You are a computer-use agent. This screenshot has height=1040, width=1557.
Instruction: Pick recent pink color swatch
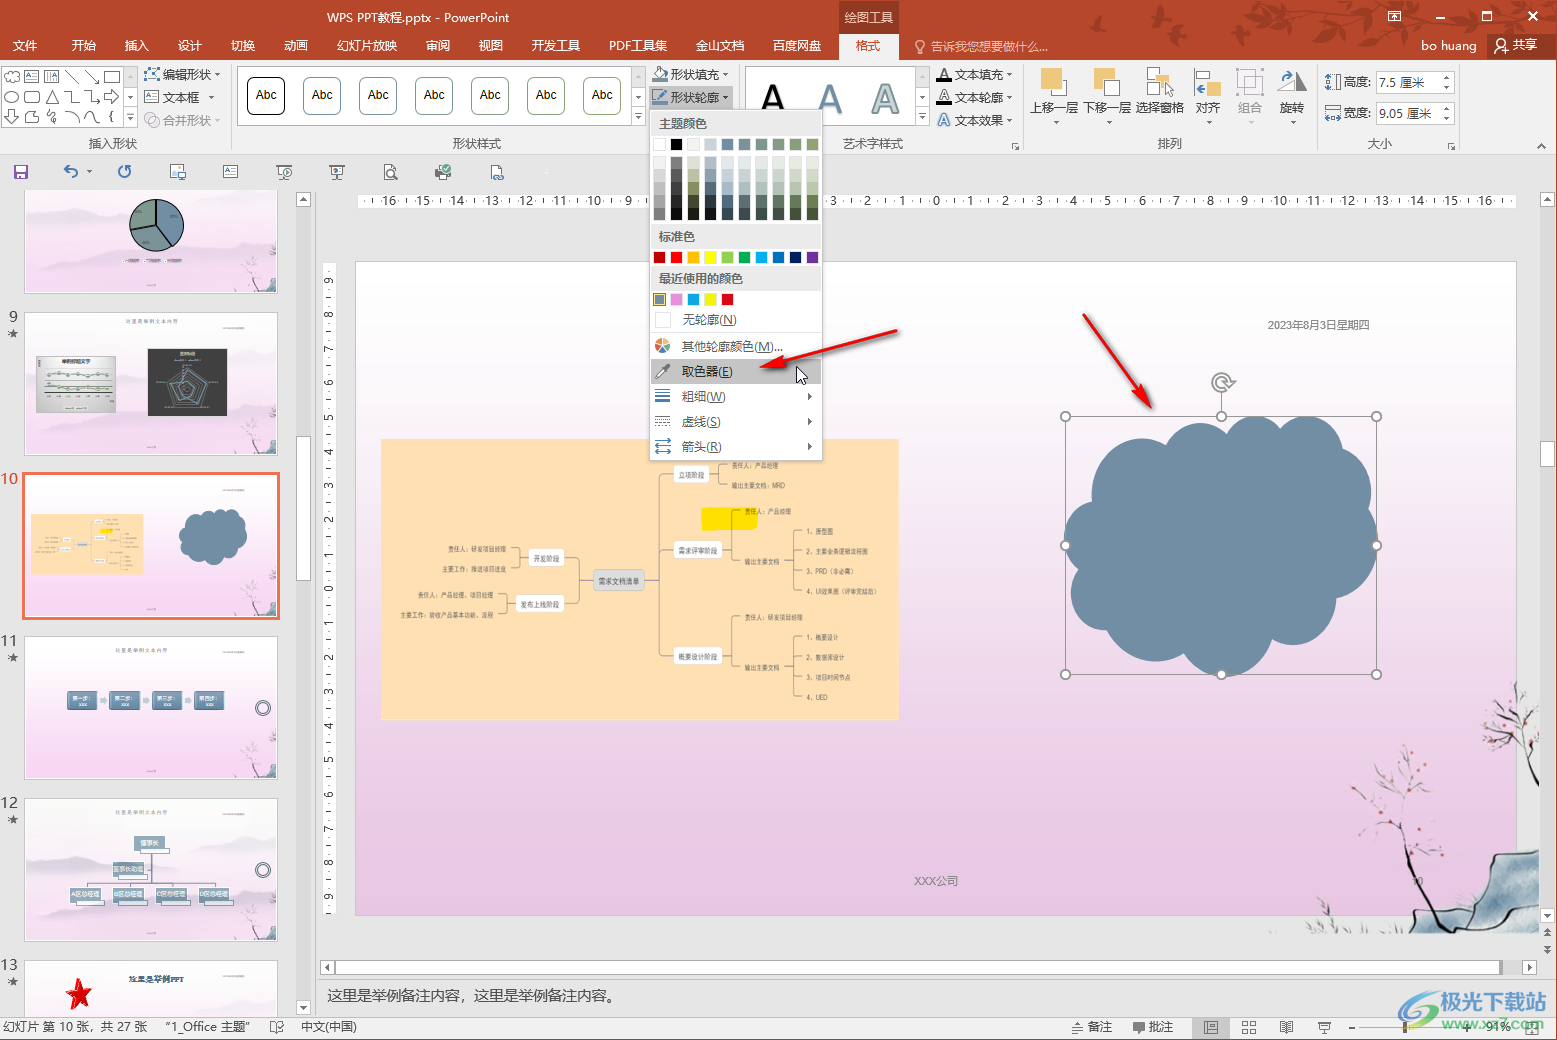point(676,299)
